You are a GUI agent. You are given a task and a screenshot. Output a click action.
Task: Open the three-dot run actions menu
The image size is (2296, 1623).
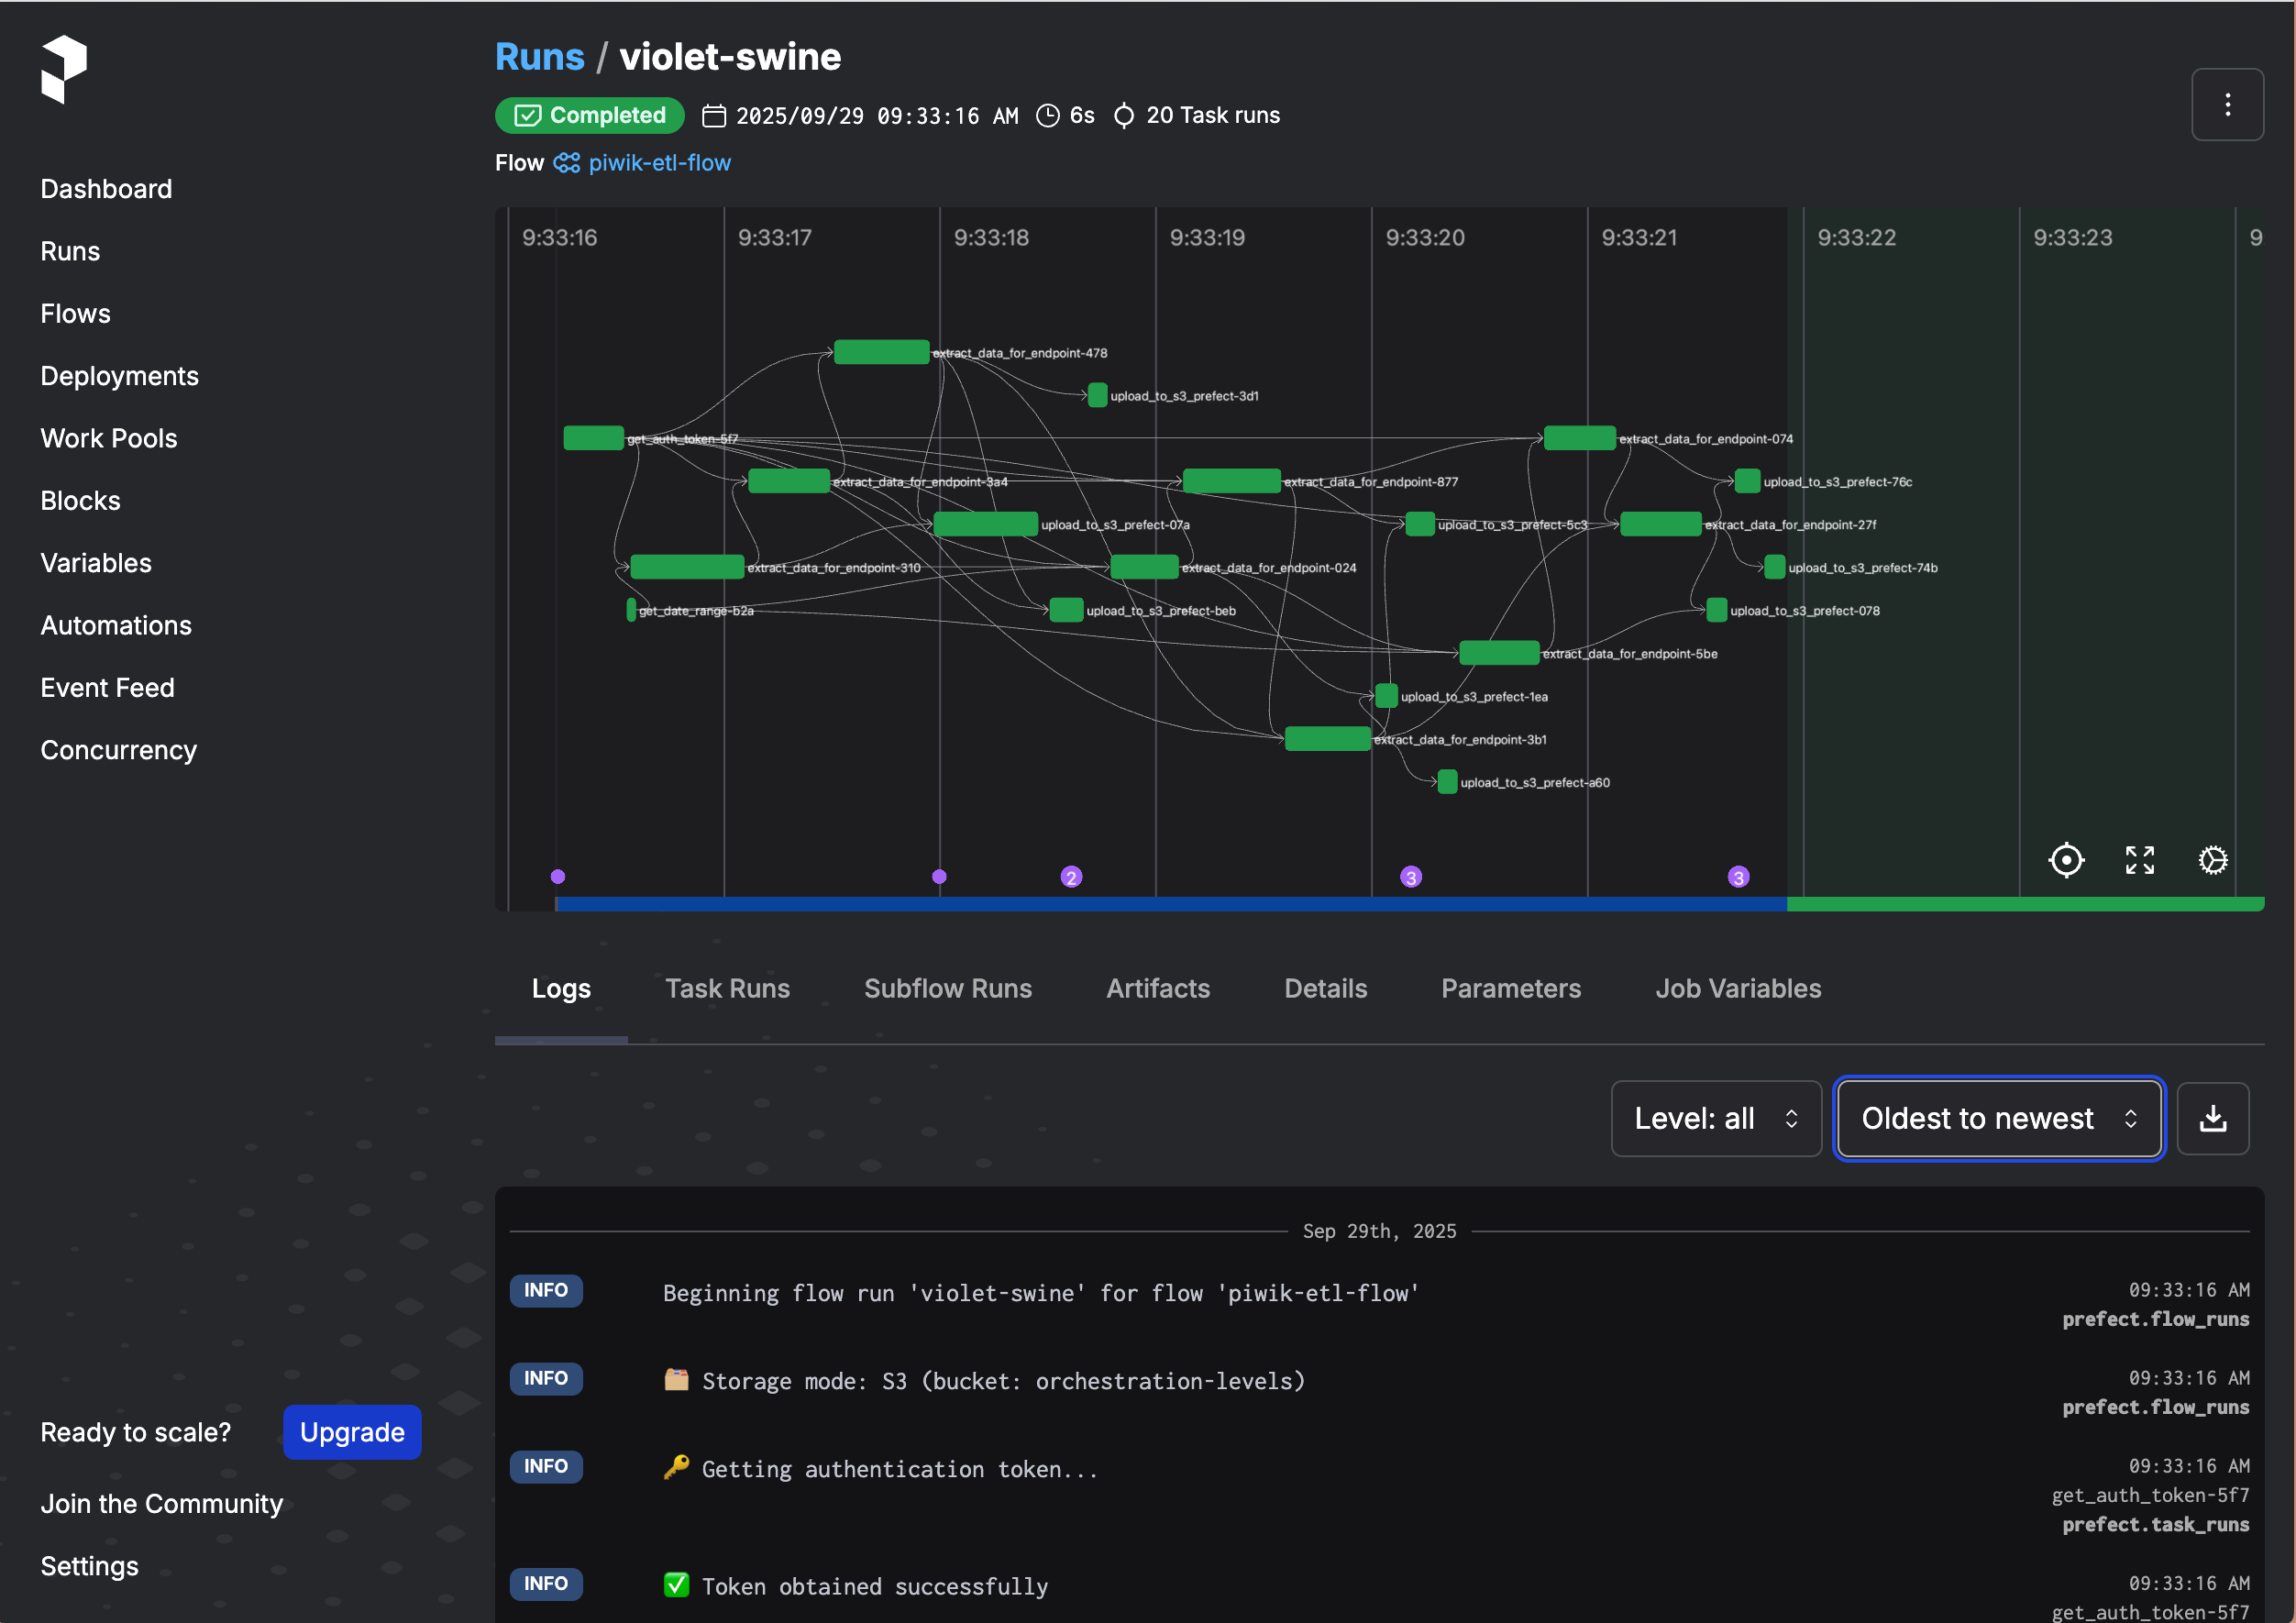click(x=2226, y=105)
